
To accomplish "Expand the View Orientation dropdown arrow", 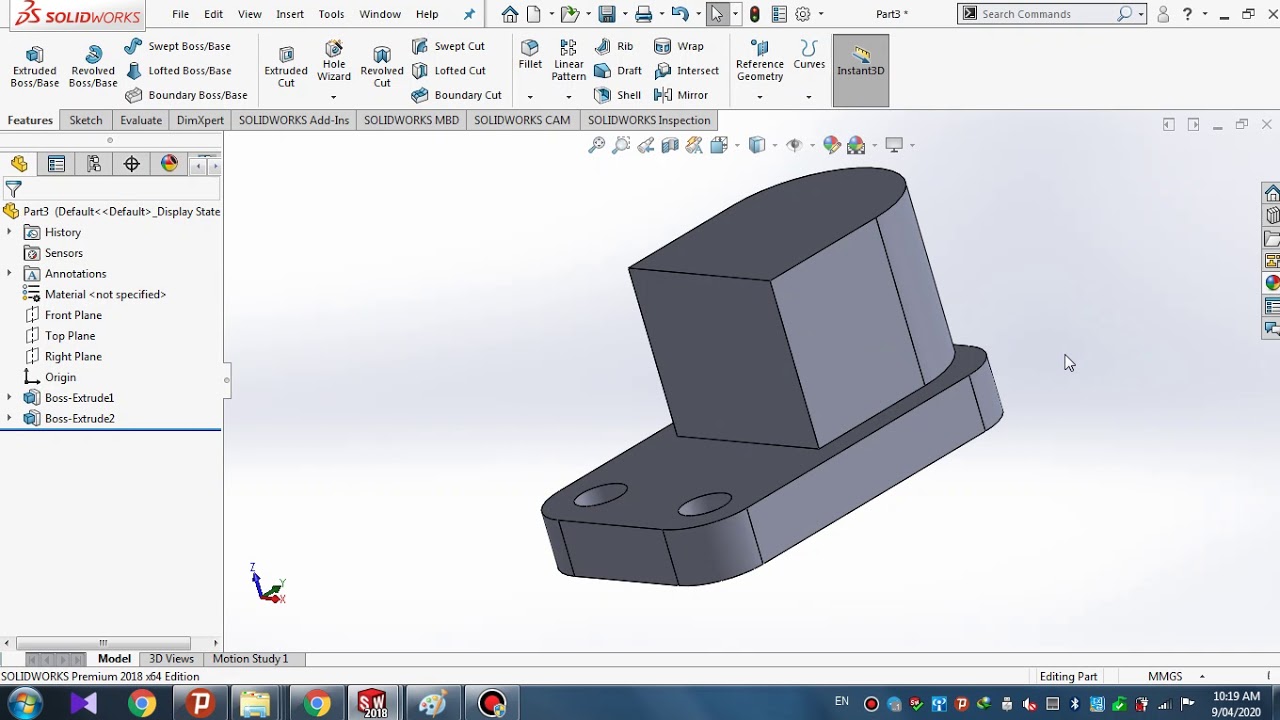I will (737, 146).
